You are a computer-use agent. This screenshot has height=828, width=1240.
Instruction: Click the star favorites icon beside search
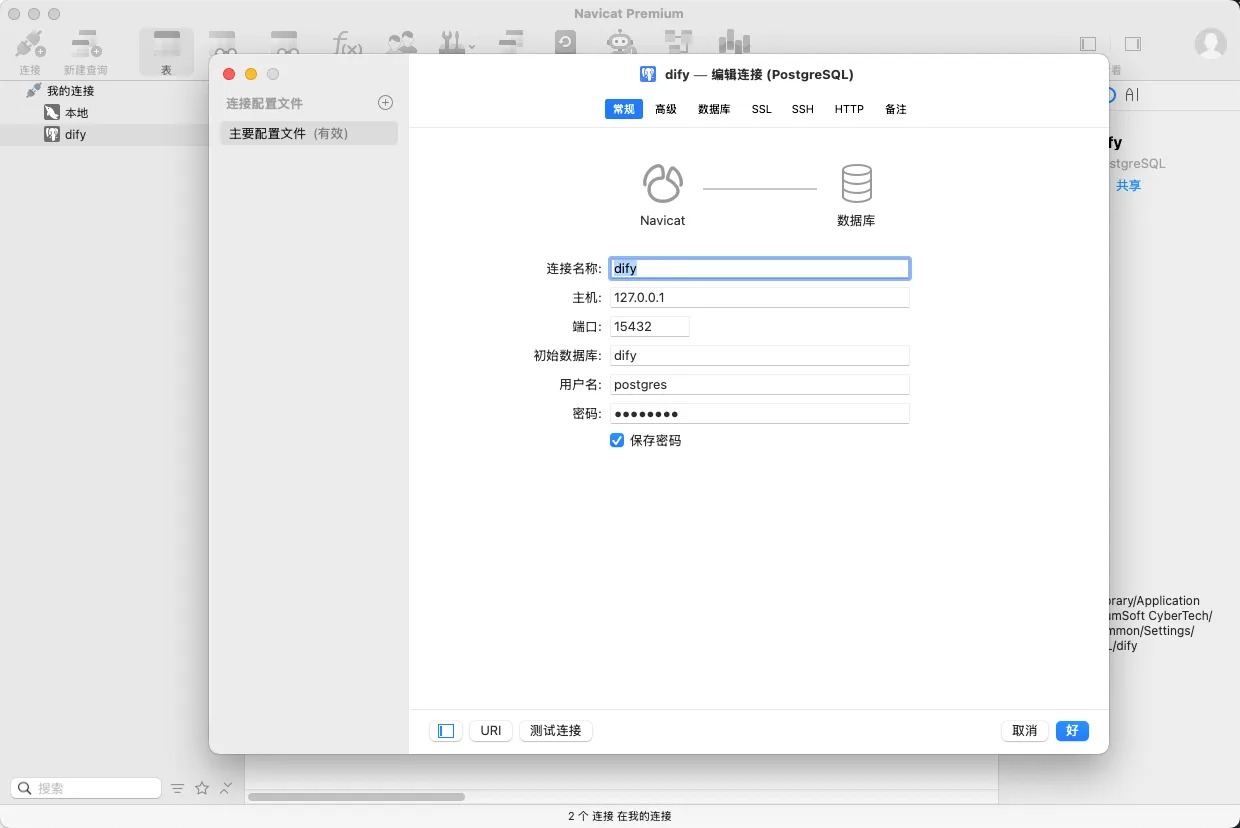202,788
